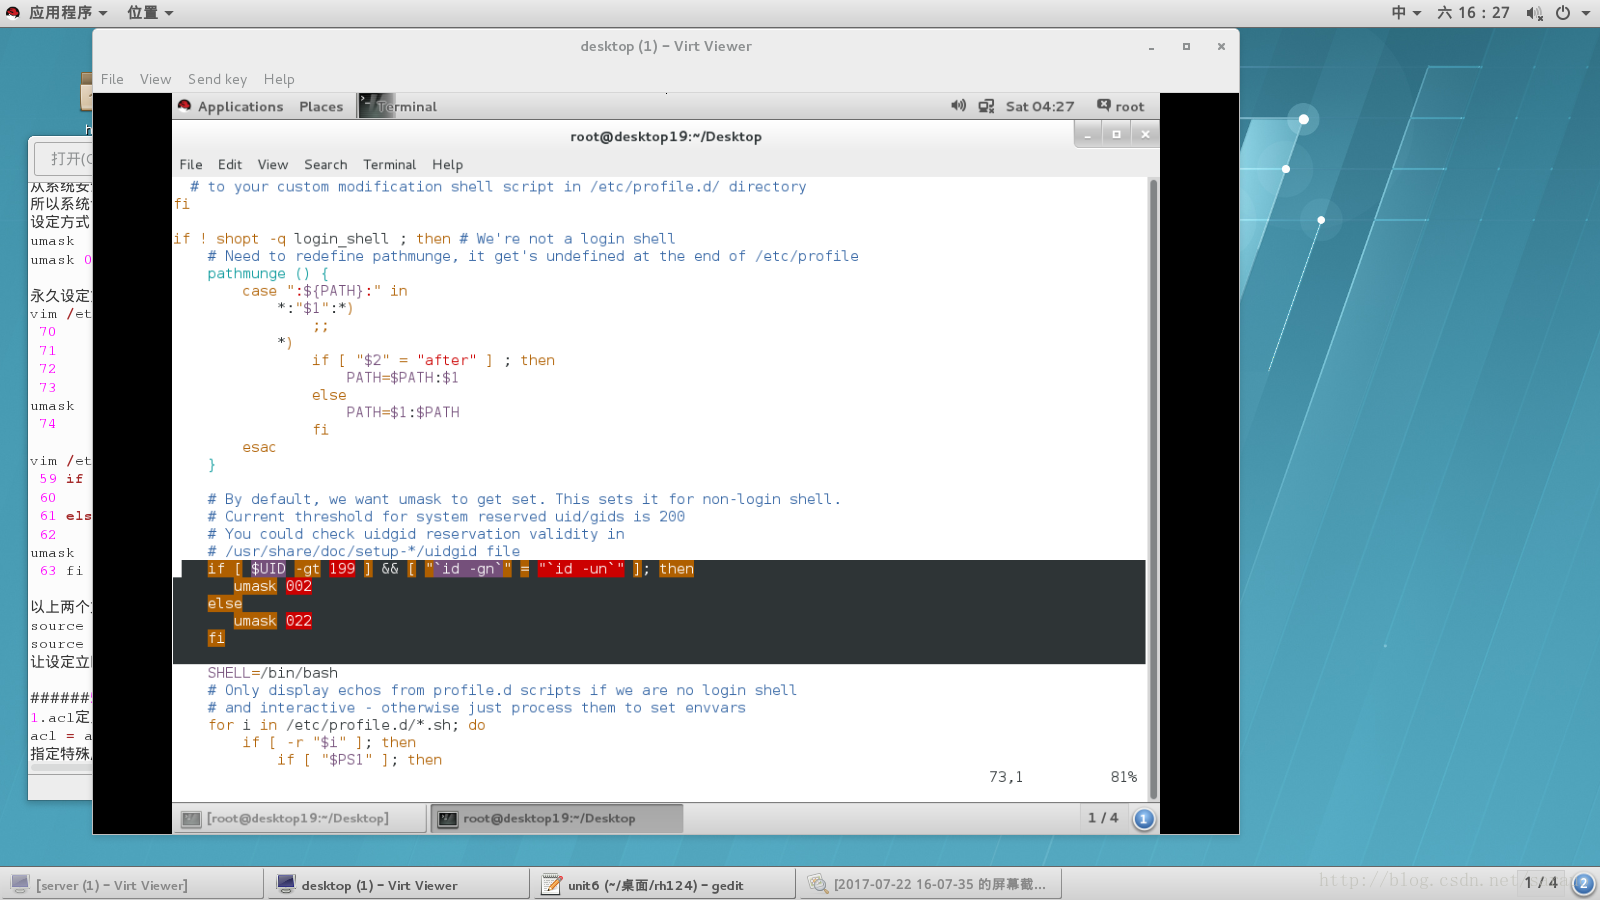This screenshot has width=1600, height=900.
Task: Minimize the terminal window
Action: click(x=1088, y=134)
